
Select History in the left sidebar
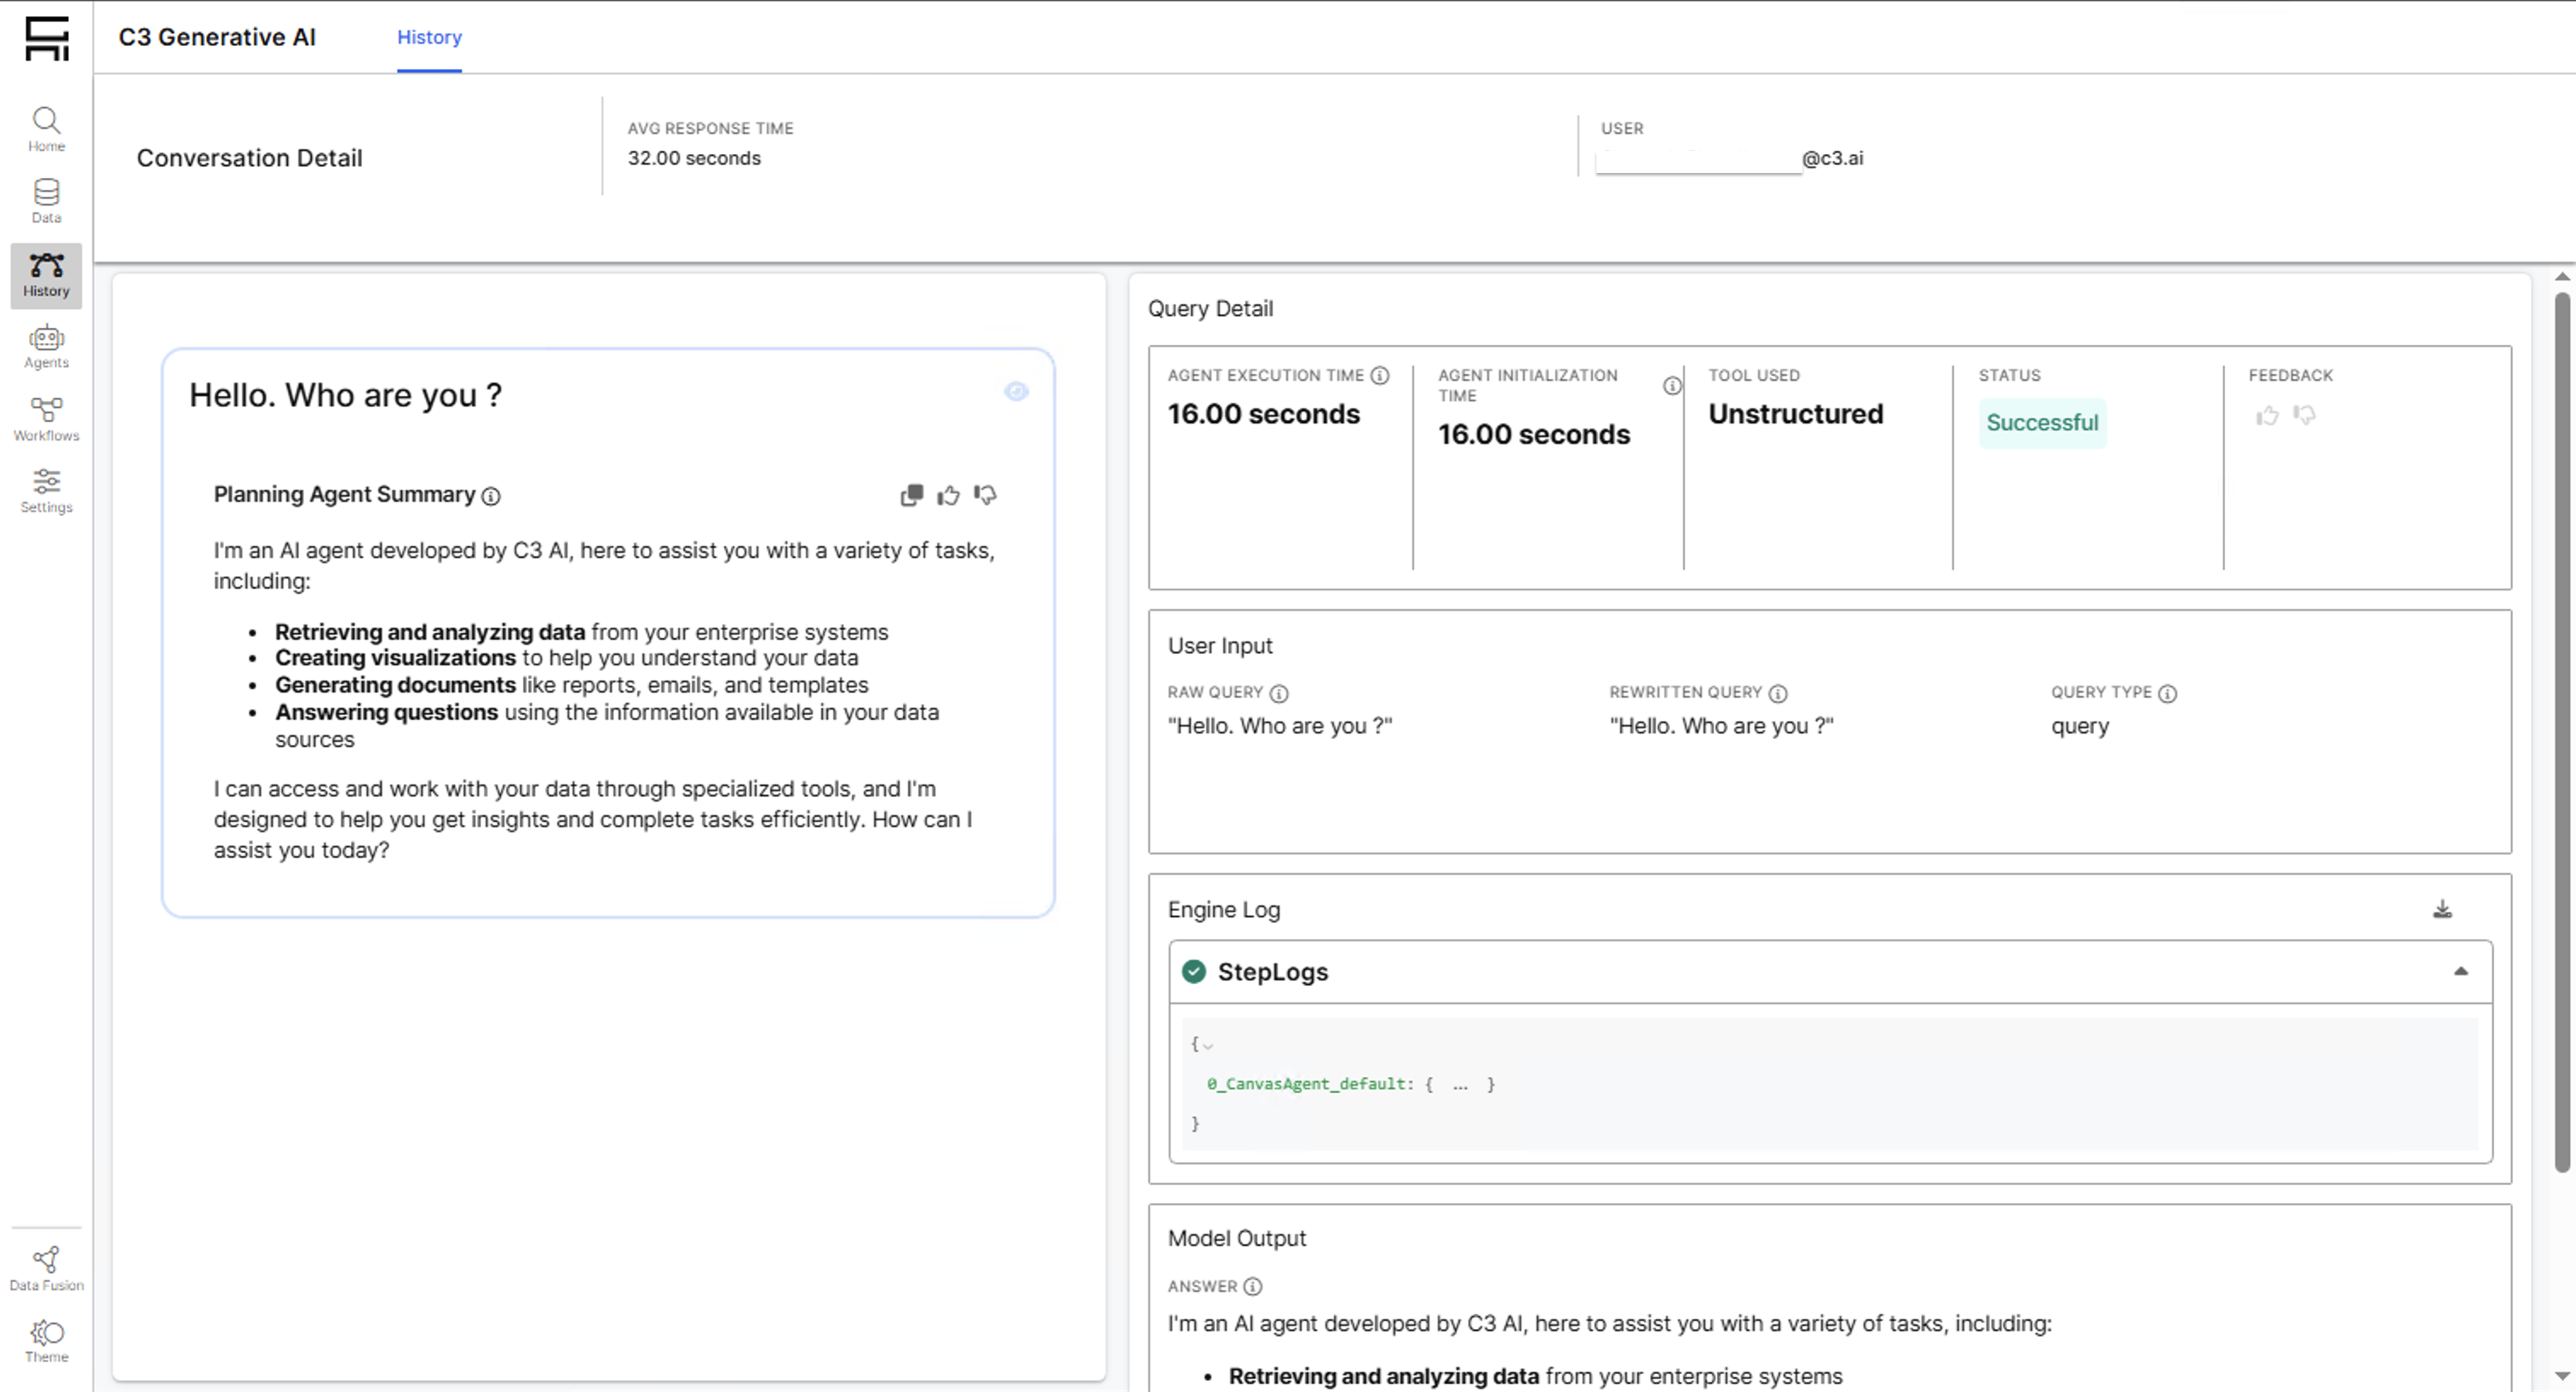coord(46,274)
